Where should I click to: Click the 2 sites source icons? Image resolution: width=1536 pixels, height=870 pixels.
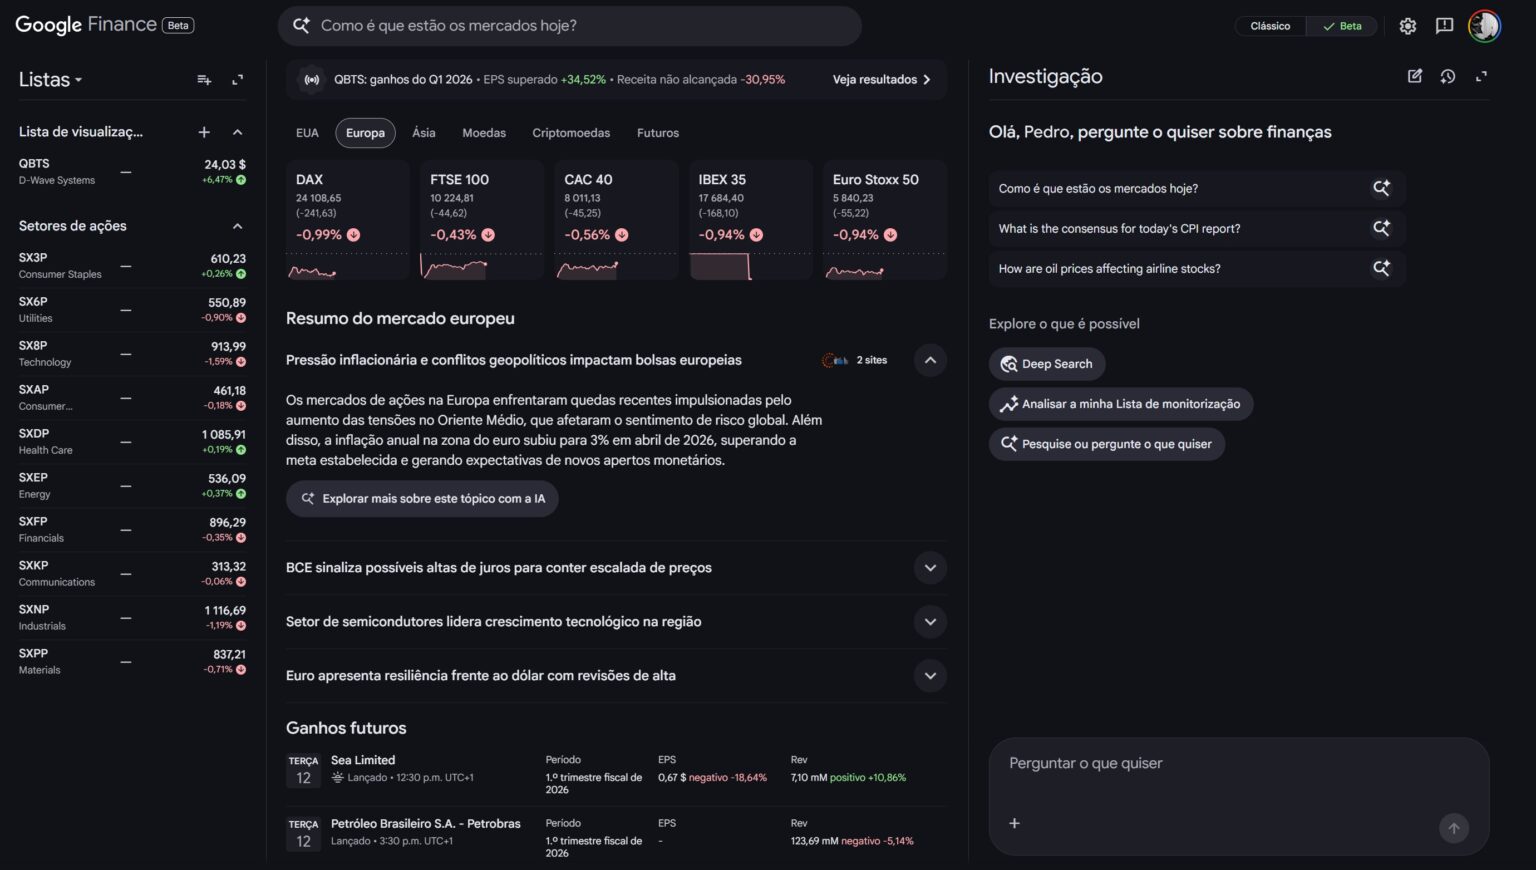coord(835,360)
